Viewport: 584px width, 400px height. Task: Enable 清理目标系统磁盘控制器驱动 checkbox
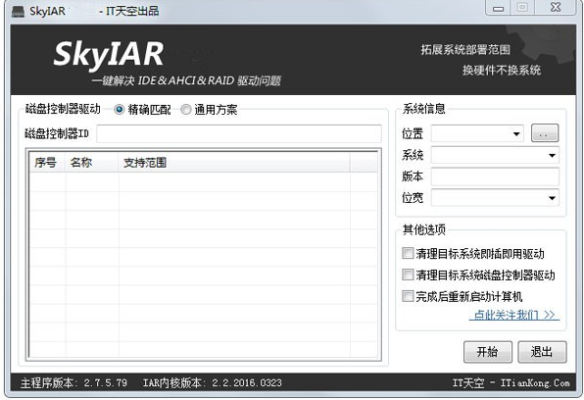[x=407, y=275]
